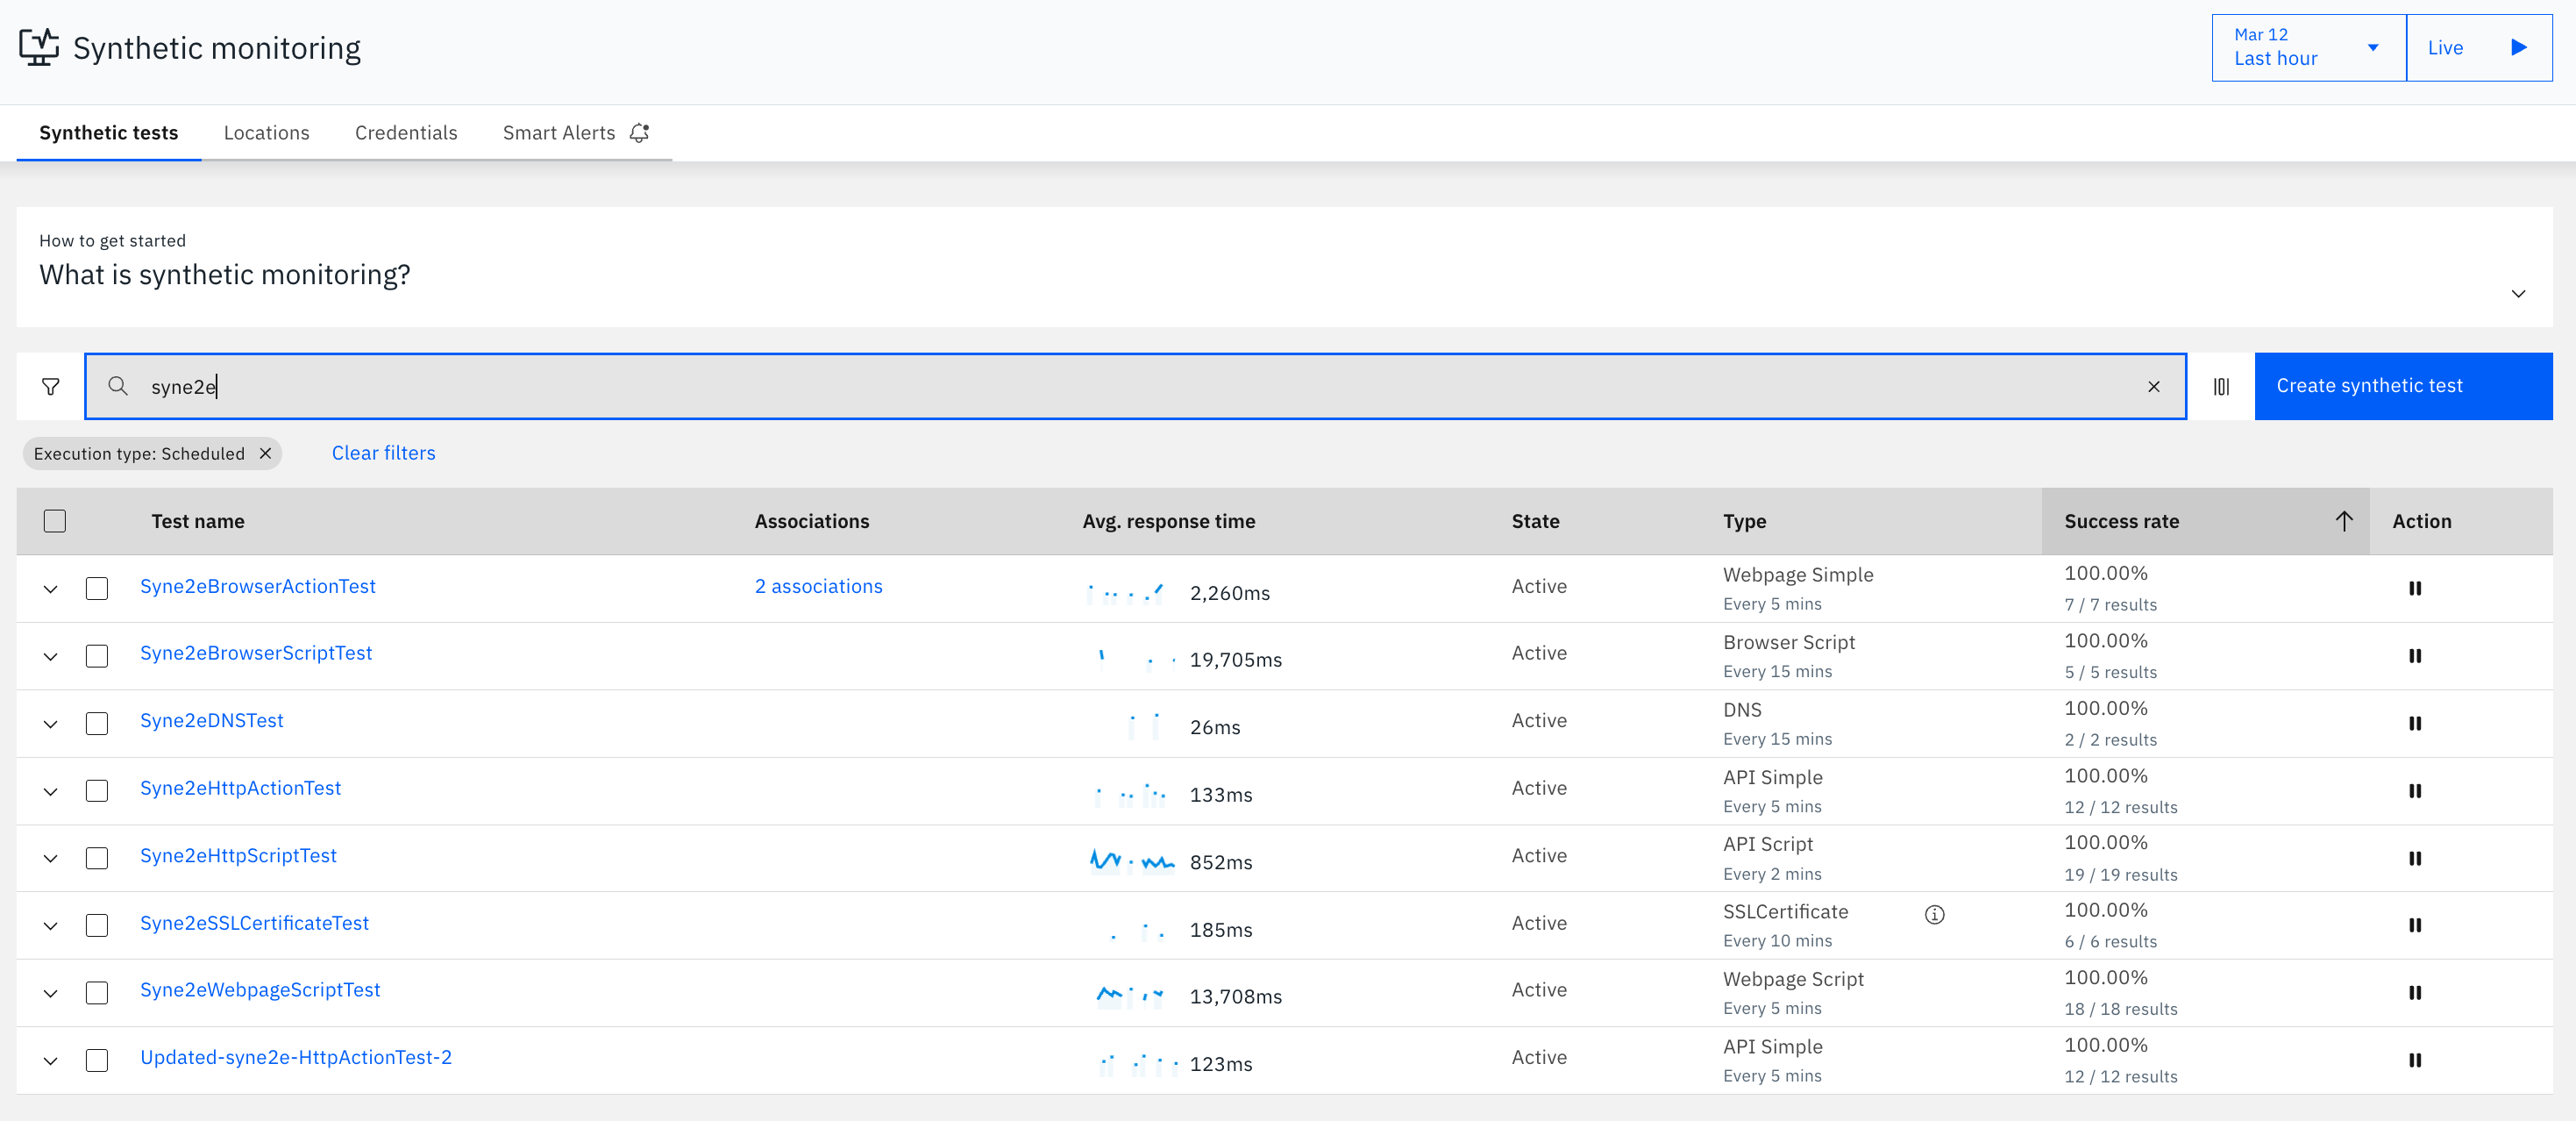This screenshot has width=2576, height=1121.
Task: Sort by the Associations column header
Action: tap(812, 521)
